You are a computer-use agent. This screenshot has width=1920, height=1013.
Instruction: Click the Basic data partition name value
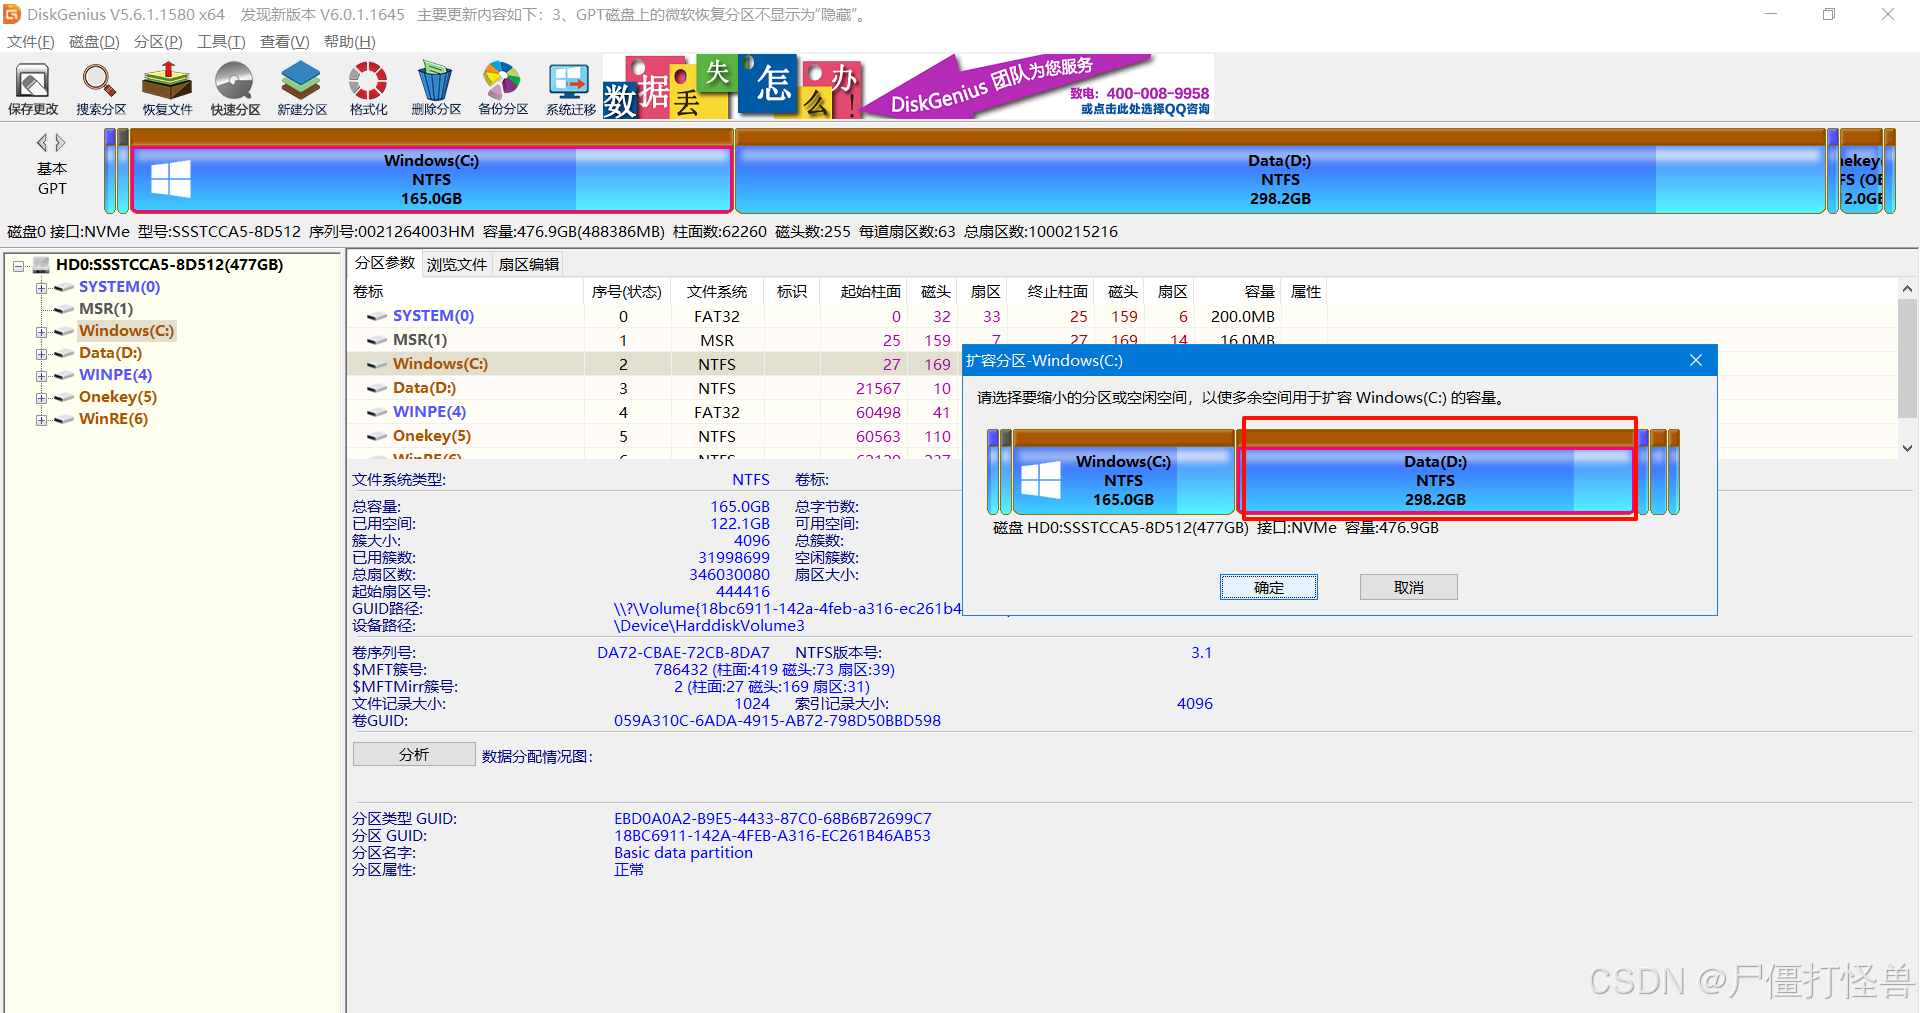coord(683,852)
